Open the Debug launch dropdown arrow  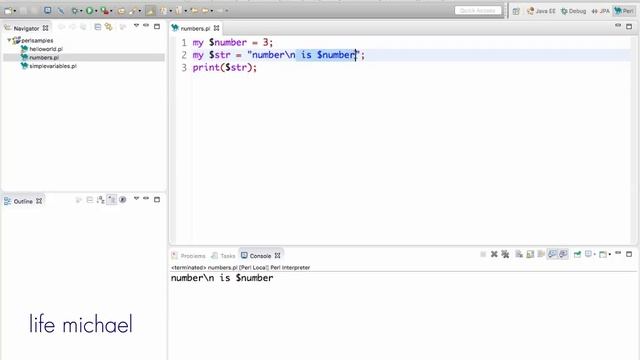pos(81,11)
